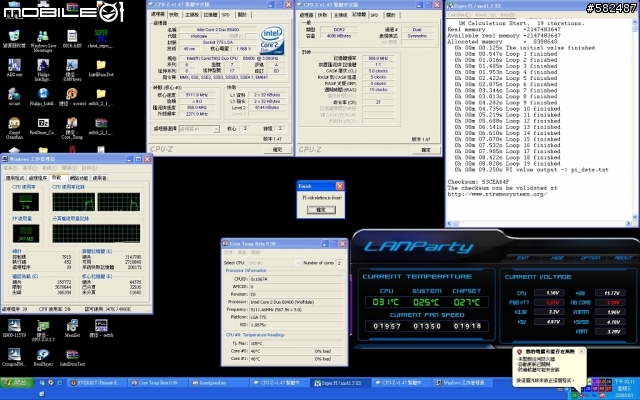Switch to Task Manager taskbar button
This screenshot has width=640, height=400.
pos(463,383)
